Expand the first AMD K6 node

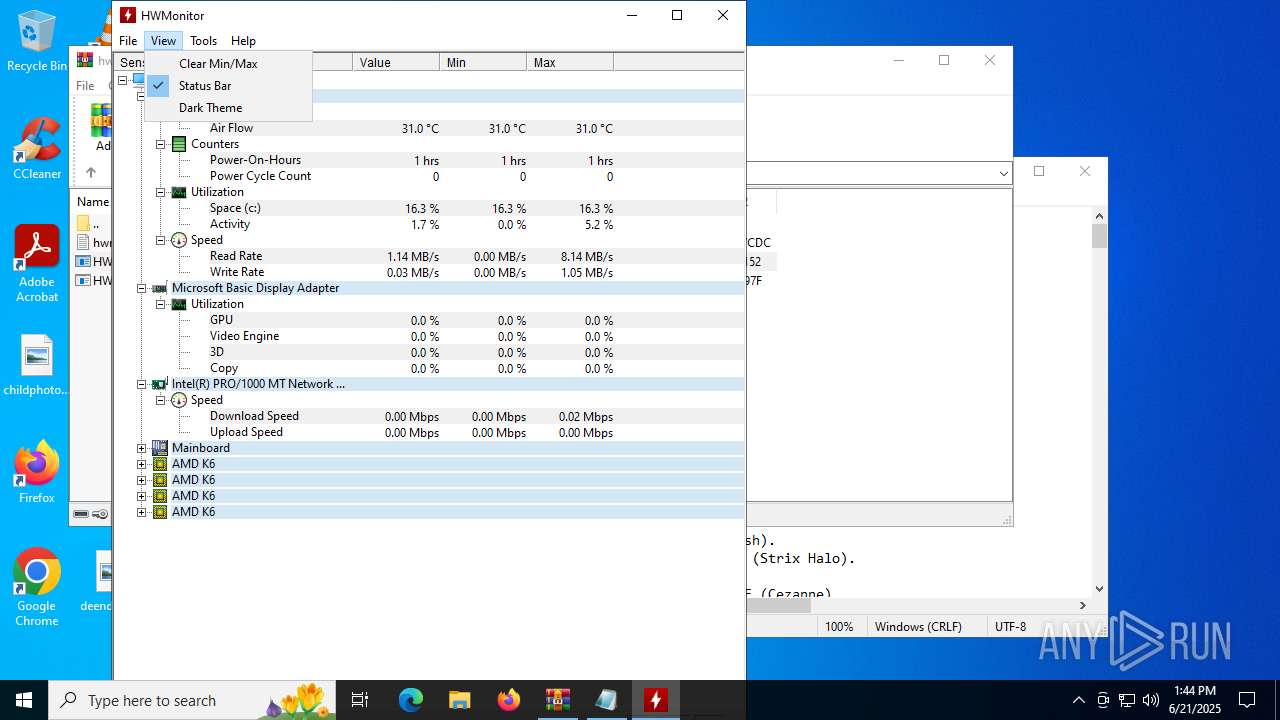coord(141,464)
